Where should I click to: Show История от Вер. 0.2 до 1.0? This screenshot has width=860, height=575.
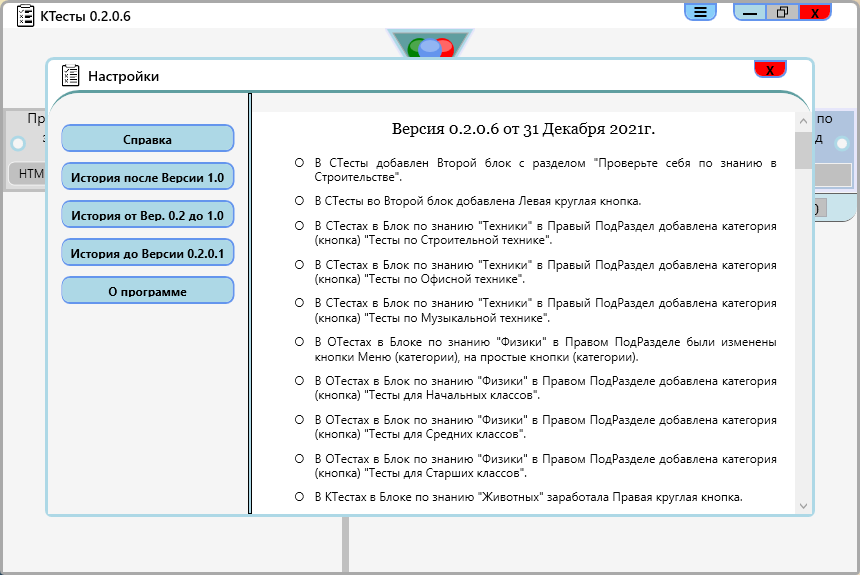148,215
